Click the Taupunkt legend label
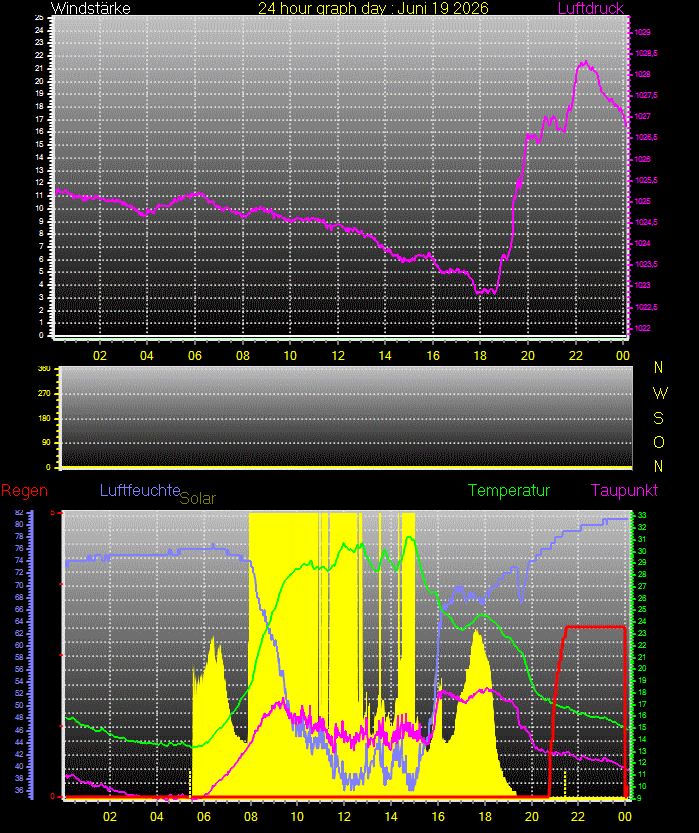This screenshot has height=833, width=699. pyautogui.click(x=624, y=490)
